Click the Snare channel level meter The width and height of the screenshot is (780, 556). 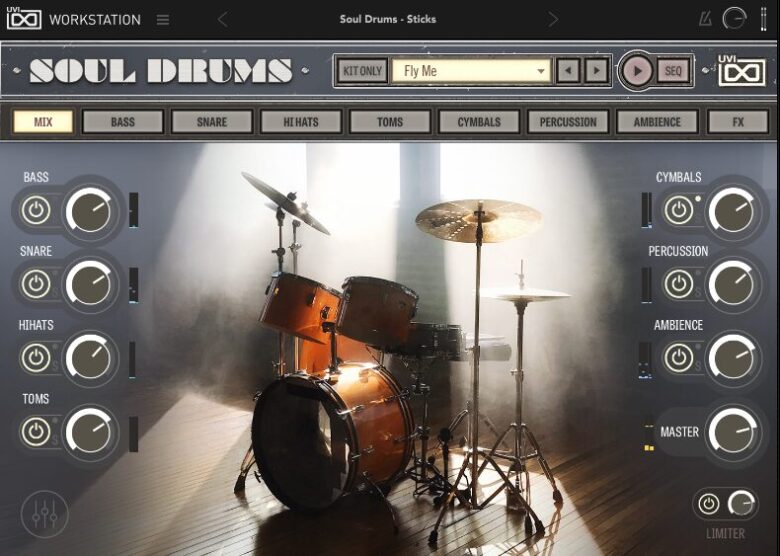[134, 285]
